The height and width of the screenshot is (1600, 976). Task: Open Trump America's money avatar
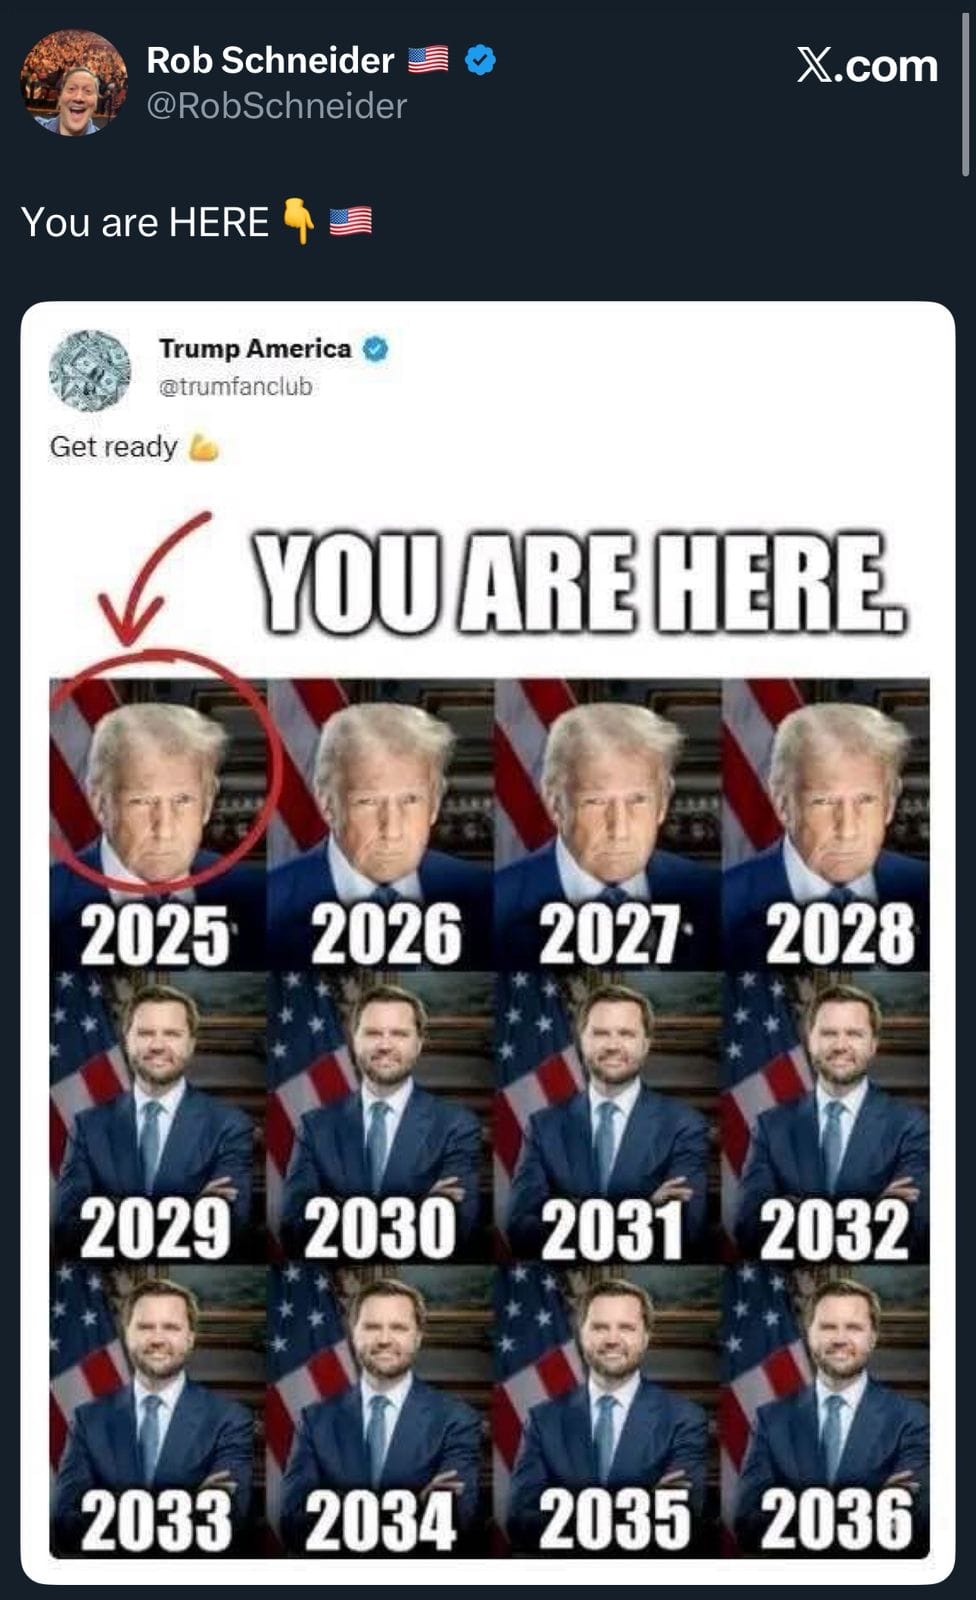[90, 370]
